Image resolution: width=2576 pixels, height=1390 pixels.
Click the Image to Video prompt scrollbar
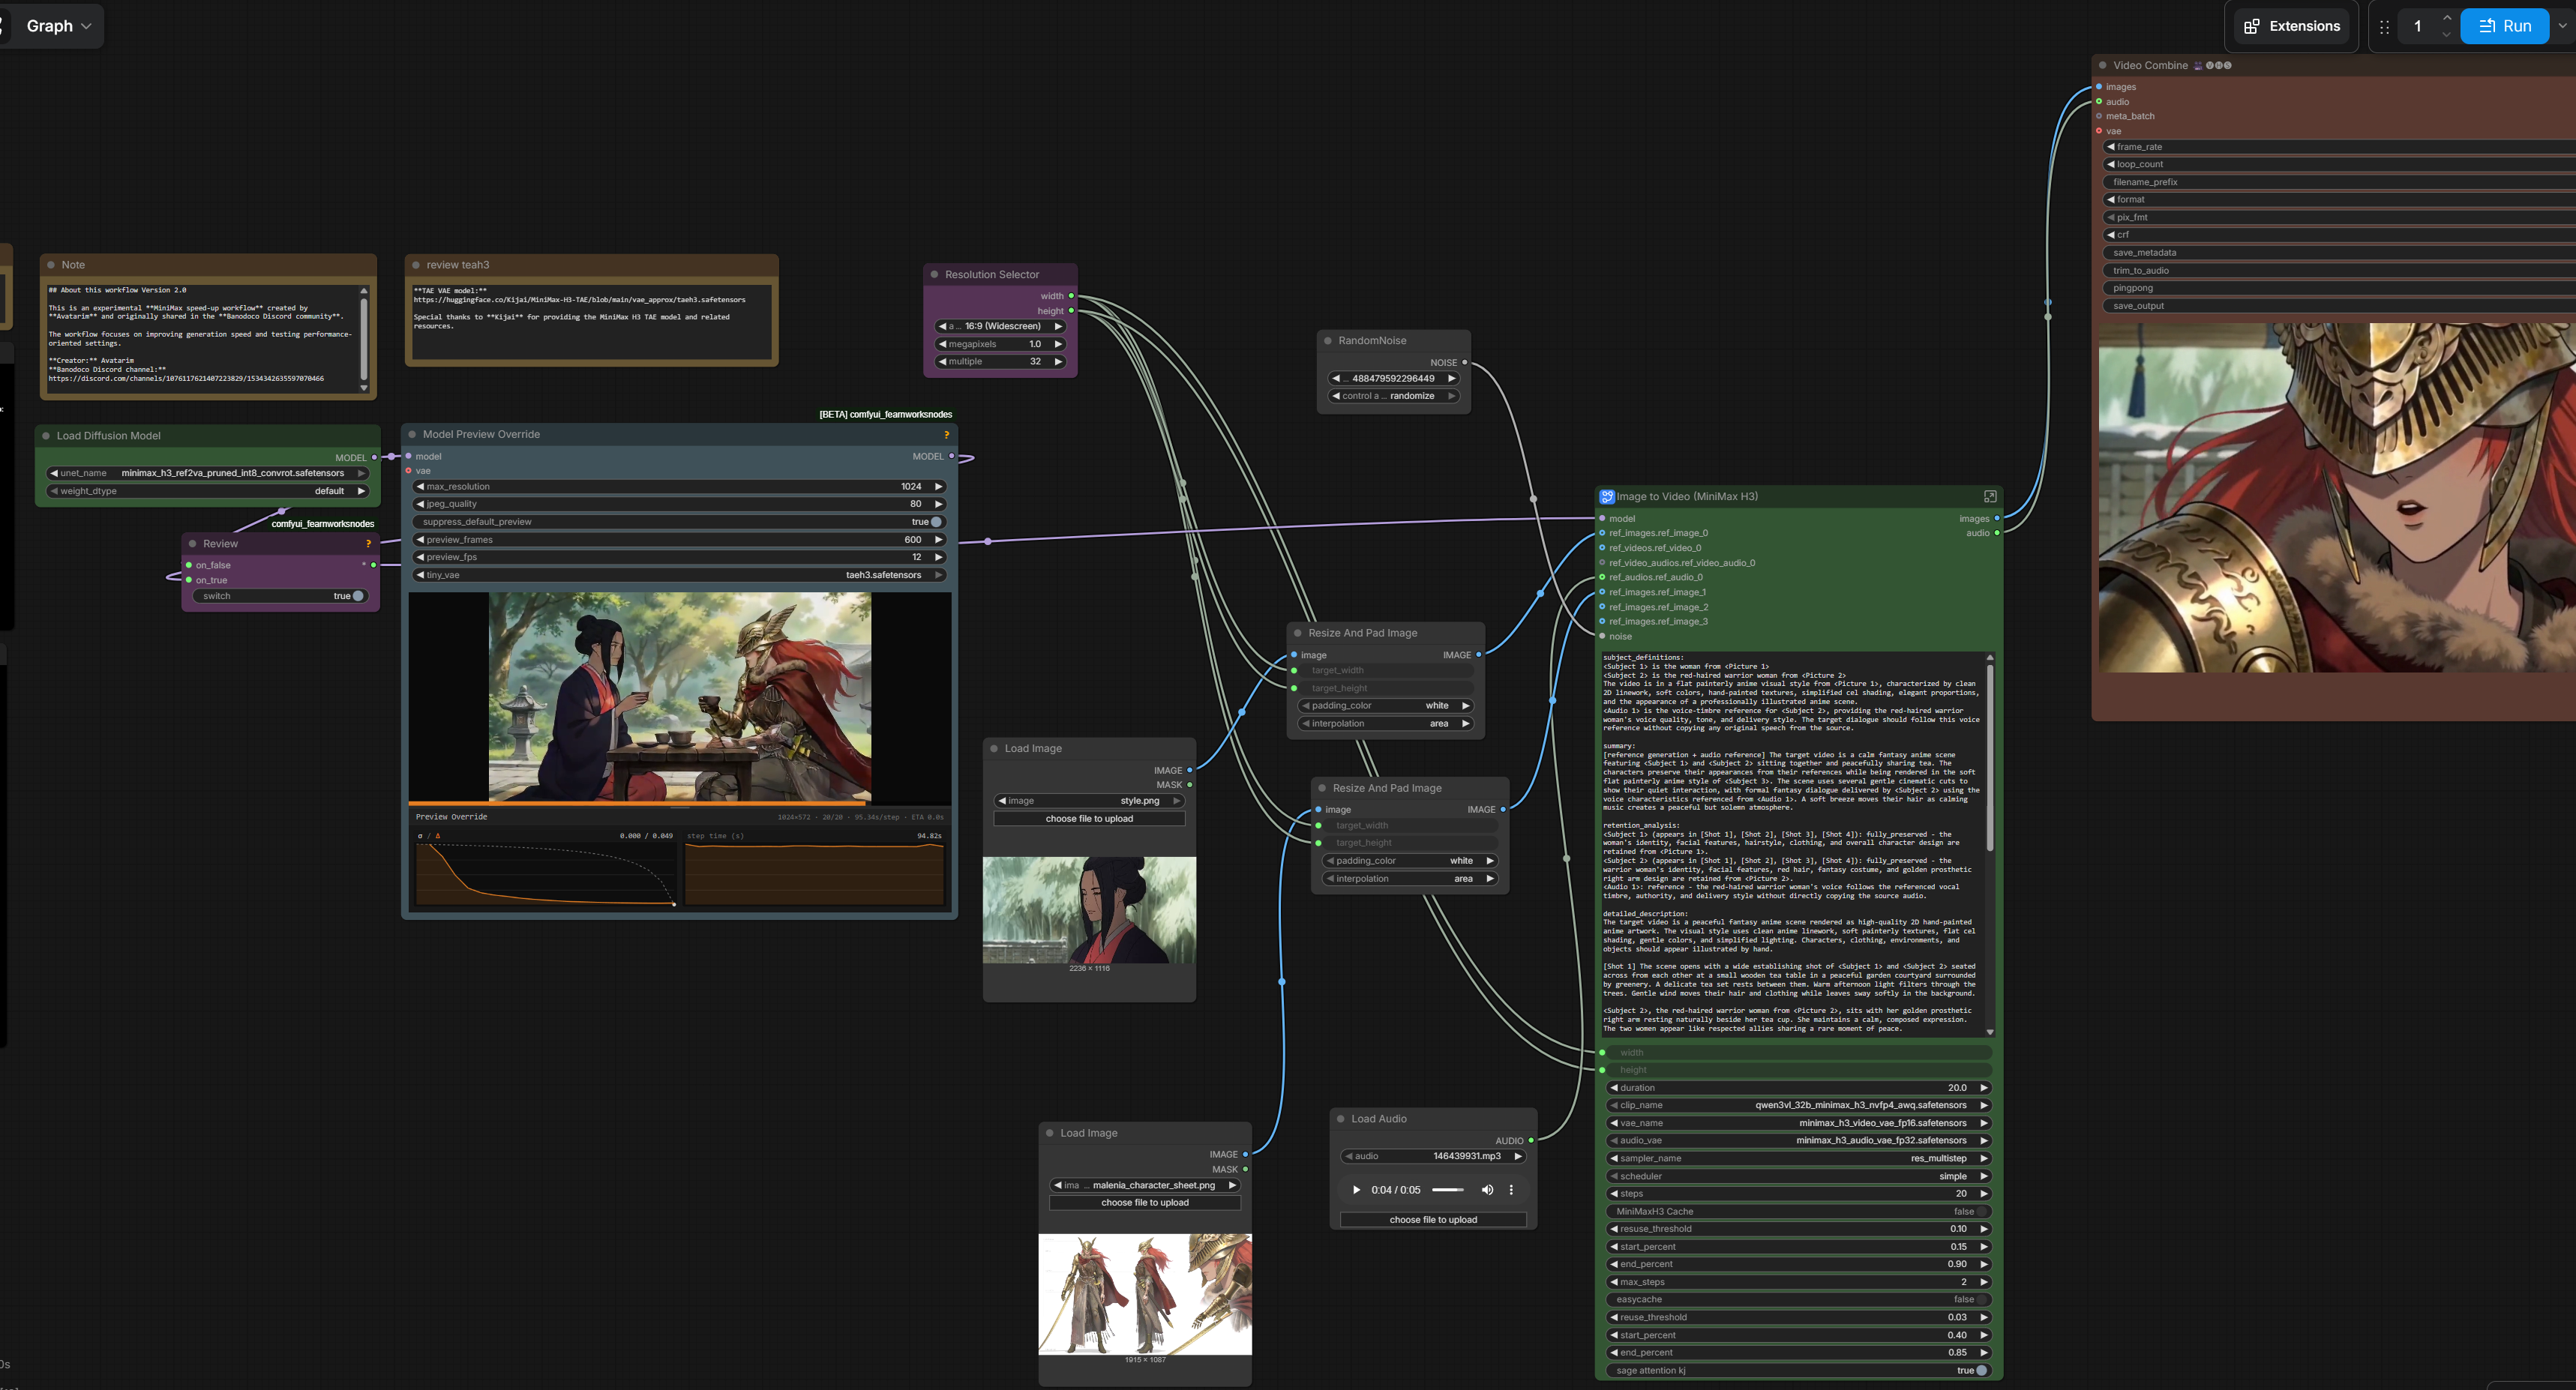[x=1989, y=757]
